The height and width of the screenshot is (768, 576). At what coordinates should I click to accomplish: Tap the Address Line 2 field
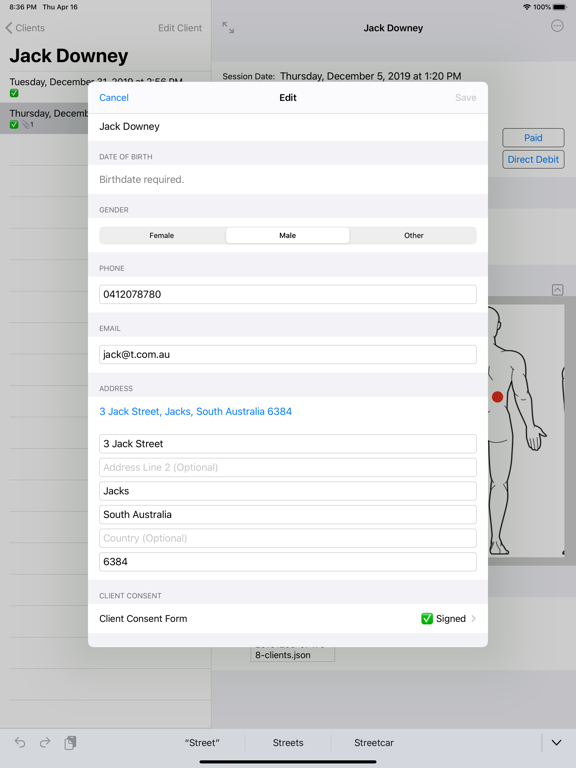[x=288, y=467]
